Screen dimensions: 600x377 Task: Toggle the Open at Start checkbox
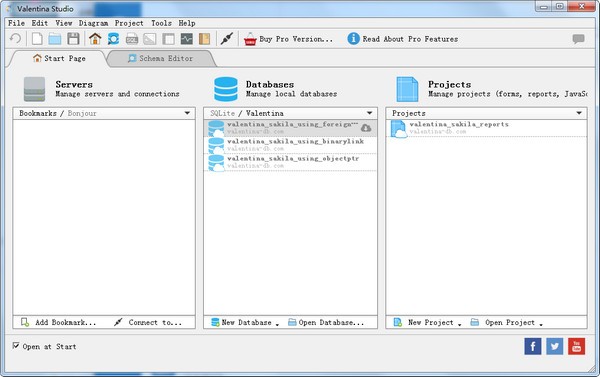16,346
